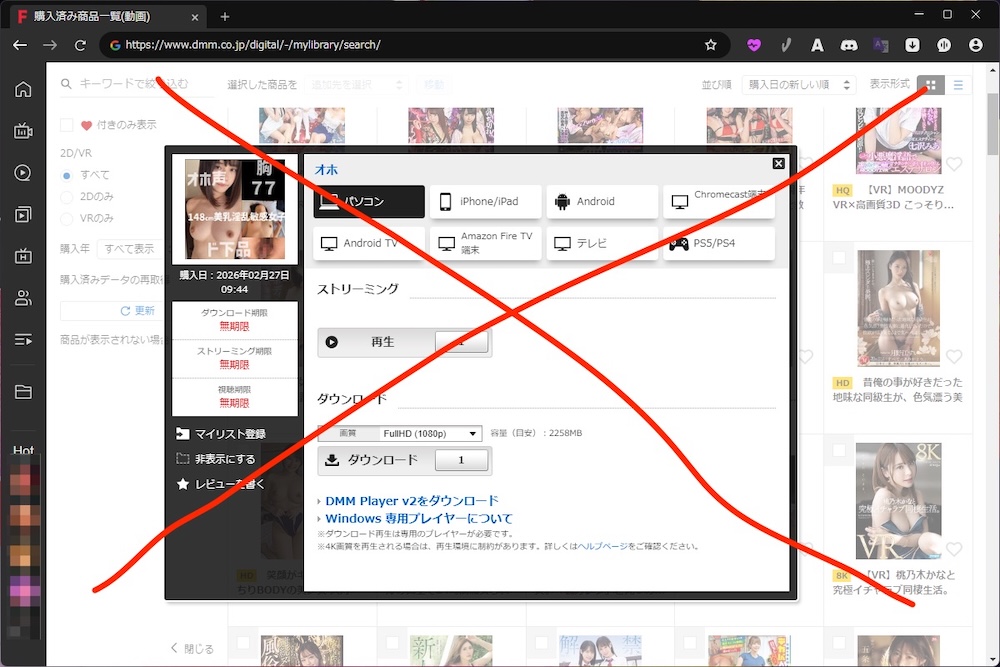Click the キーワード search input field
The height and width of the screenshot is (667, 1000).
140,85
